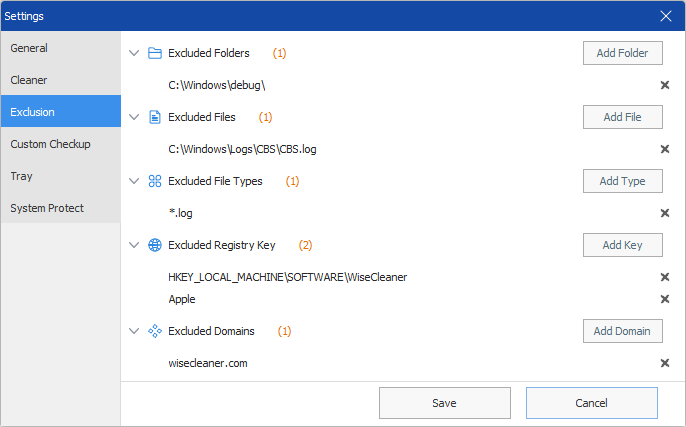Click the Excluded Registry Key globe icon
This screenshot has width=686, height=427.
(x=155, y=245)
